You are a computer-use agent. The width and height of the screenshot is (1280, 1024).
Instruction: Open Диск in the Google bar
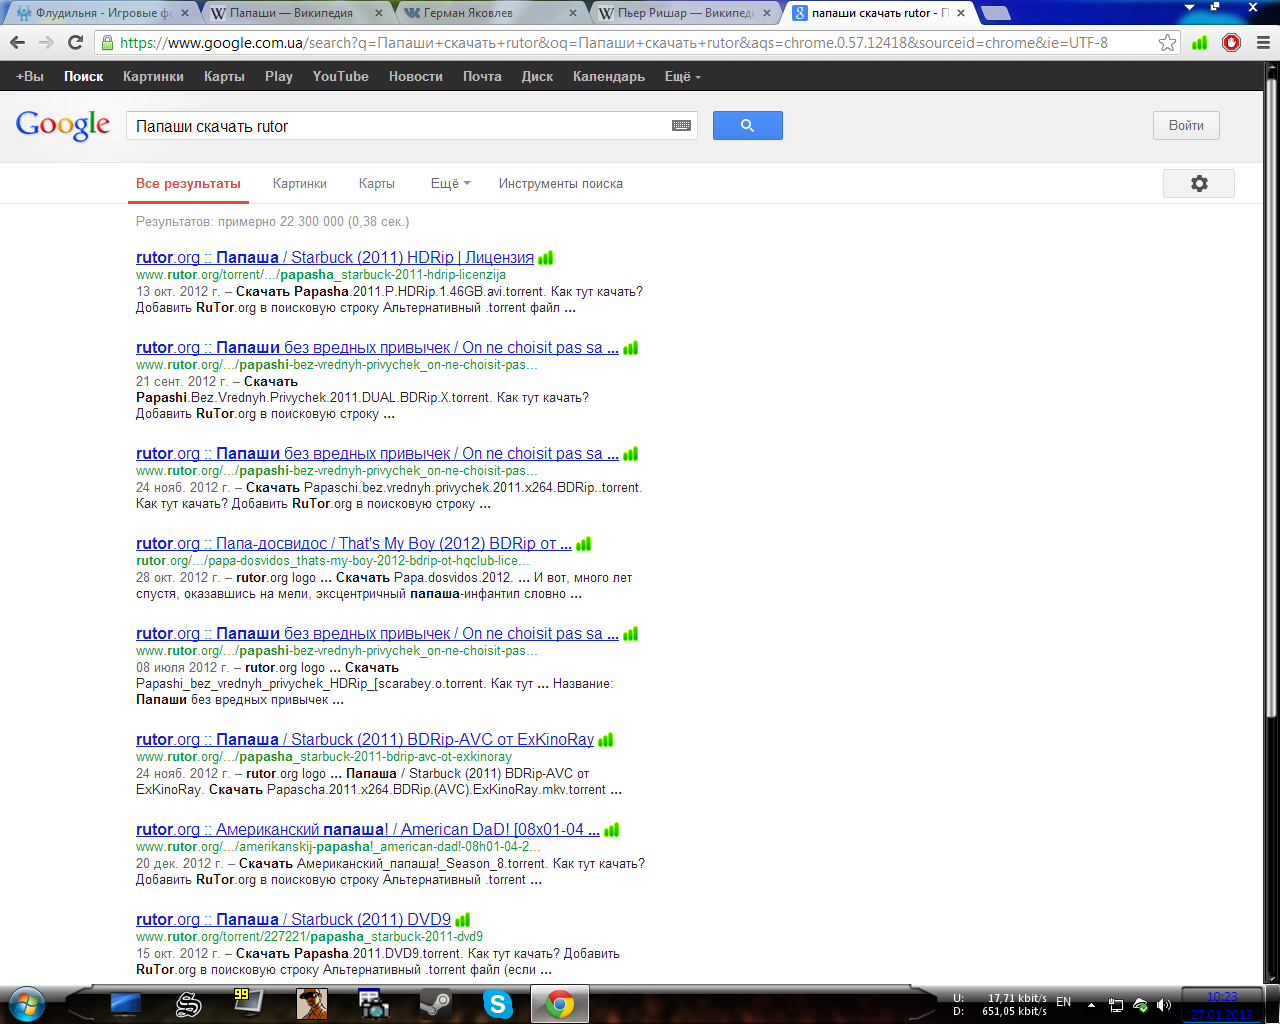pyautogui.click(x=537, y=76)
